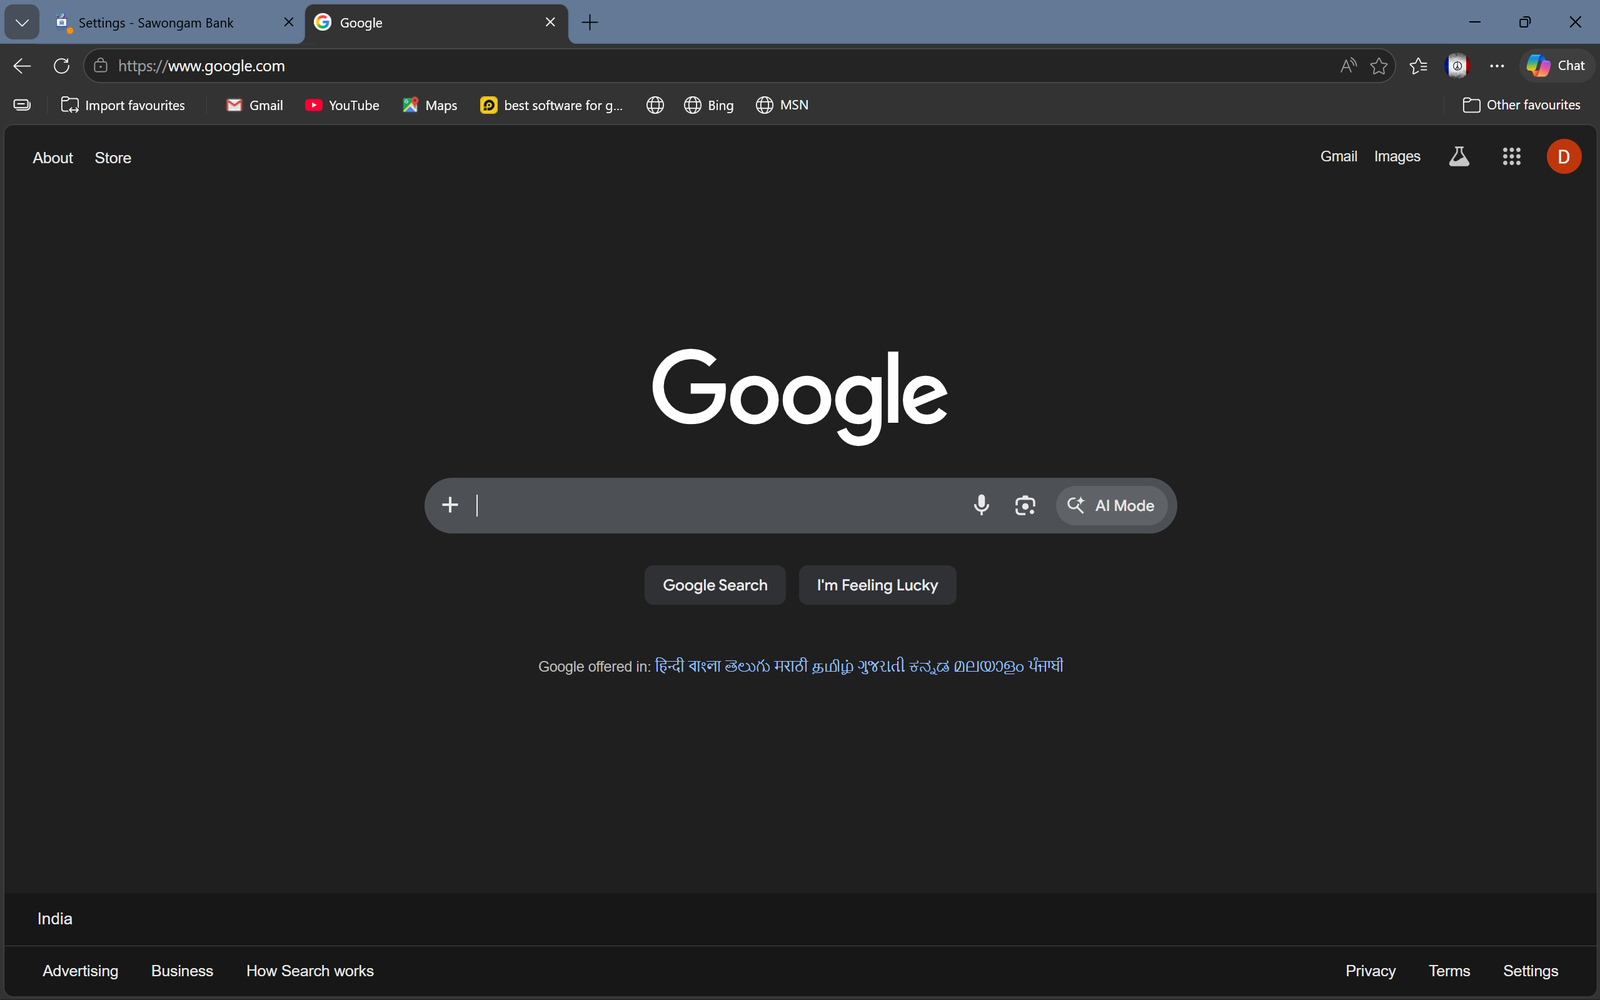Screen dimensions: 1600x1000
Task: Open the Google apps grid
Action: (x=1511, y=156)
